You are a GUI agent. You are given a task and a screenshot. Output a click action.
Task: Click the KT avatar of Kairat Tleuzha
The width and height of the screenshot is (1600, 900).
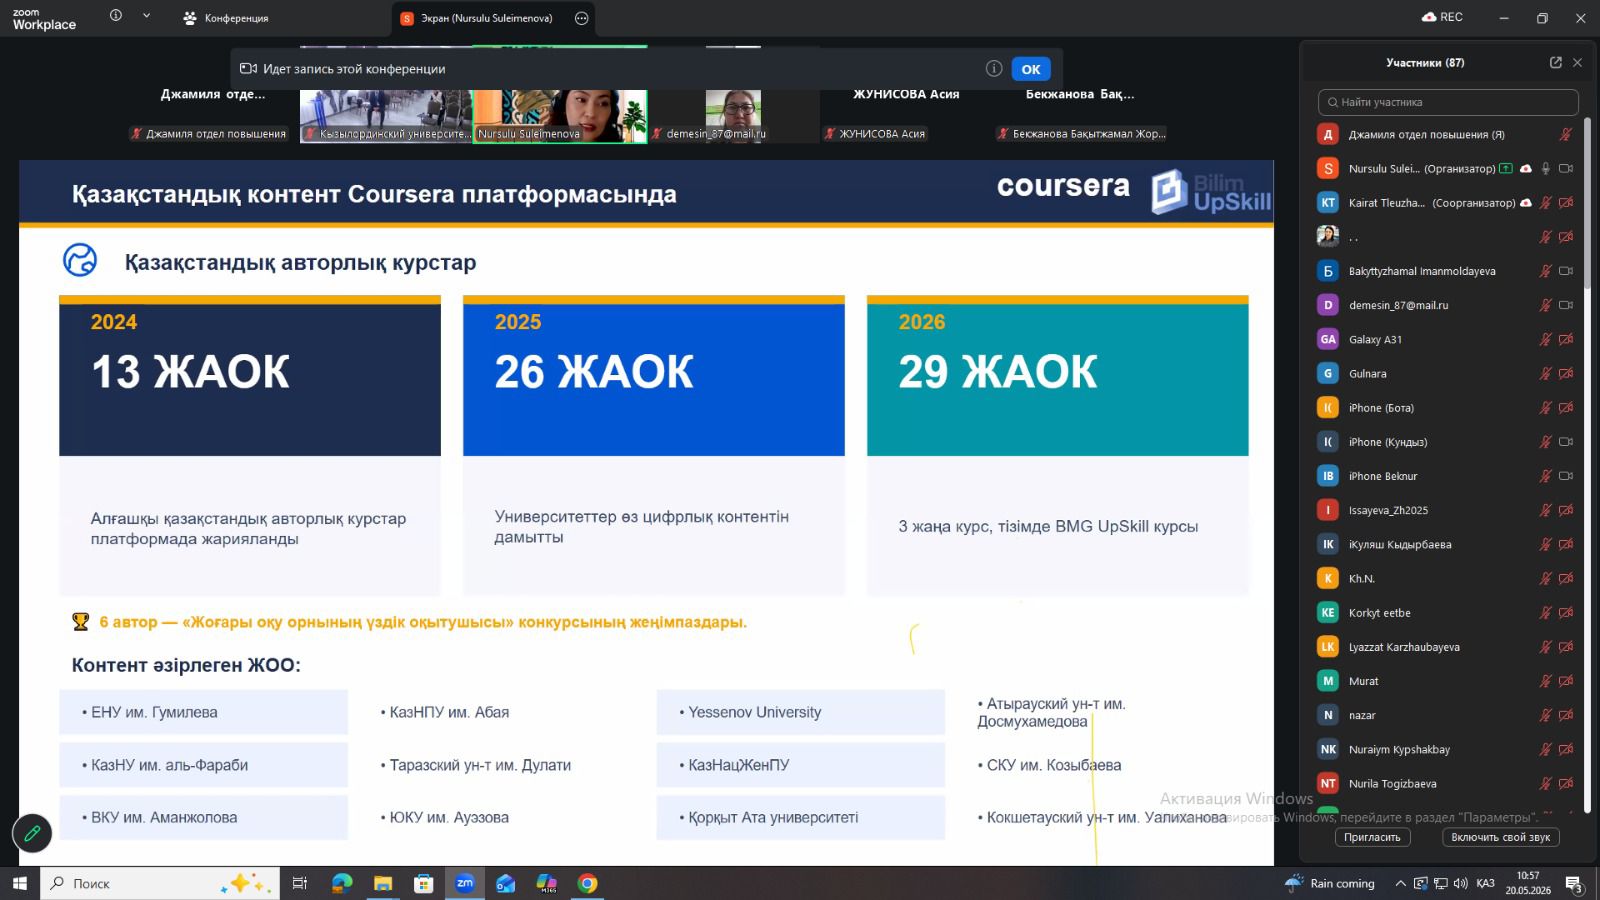[x=1328, y=203]
